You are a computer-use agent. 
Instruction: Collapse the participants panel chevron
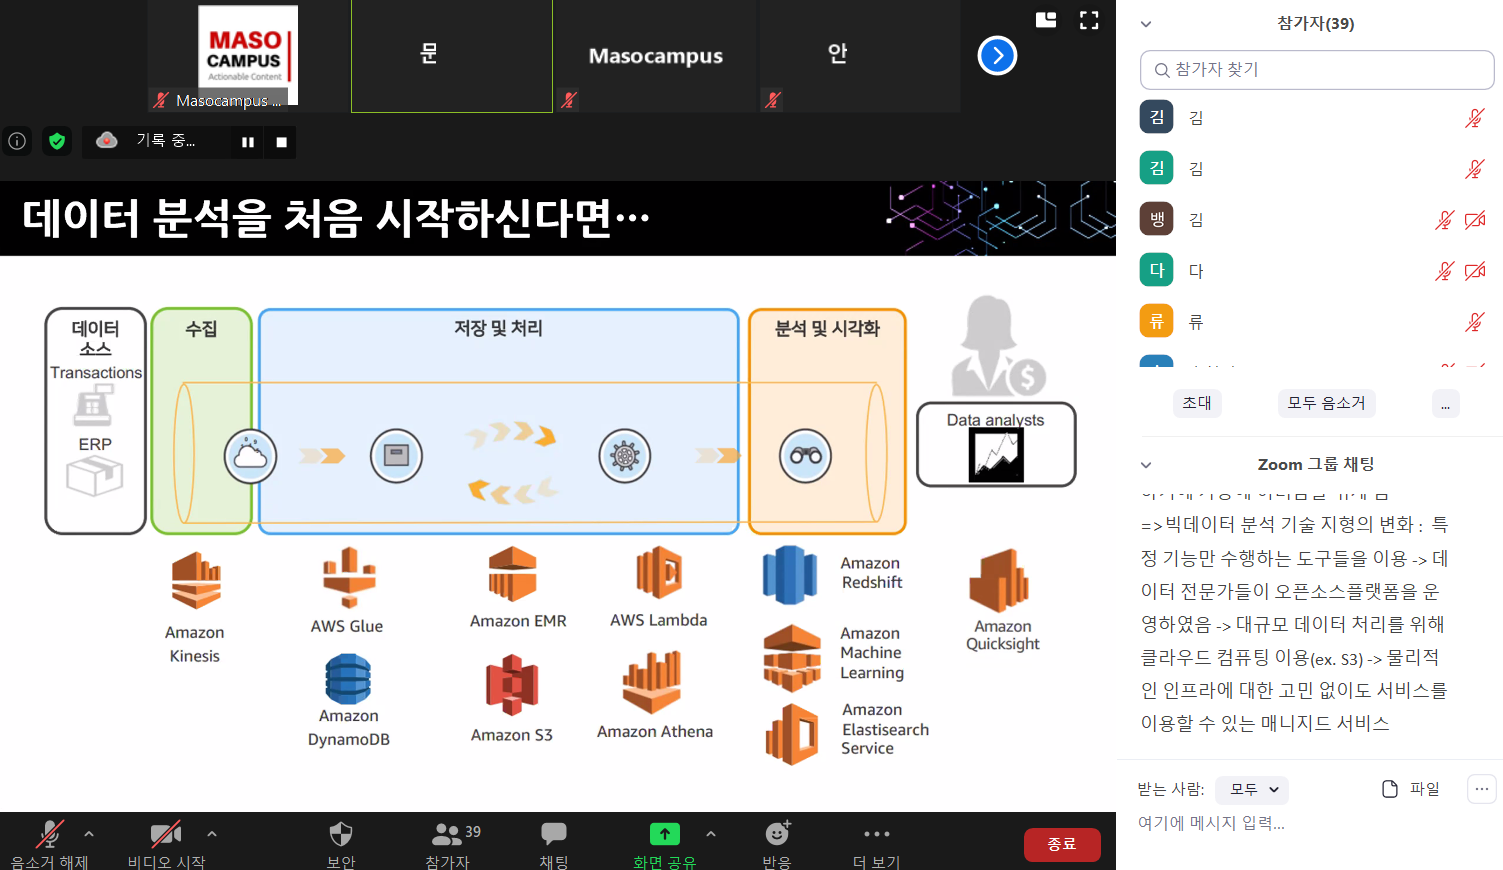coord(1146,24)
